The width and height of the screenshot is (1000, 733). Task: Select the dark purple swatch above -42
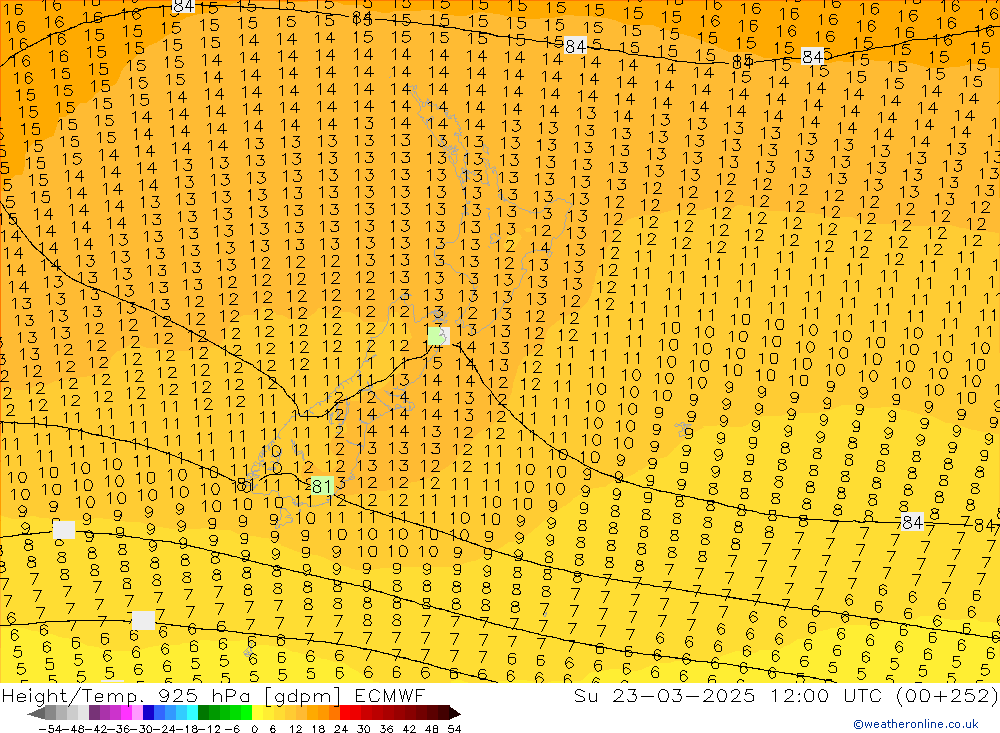pos(94,713)
